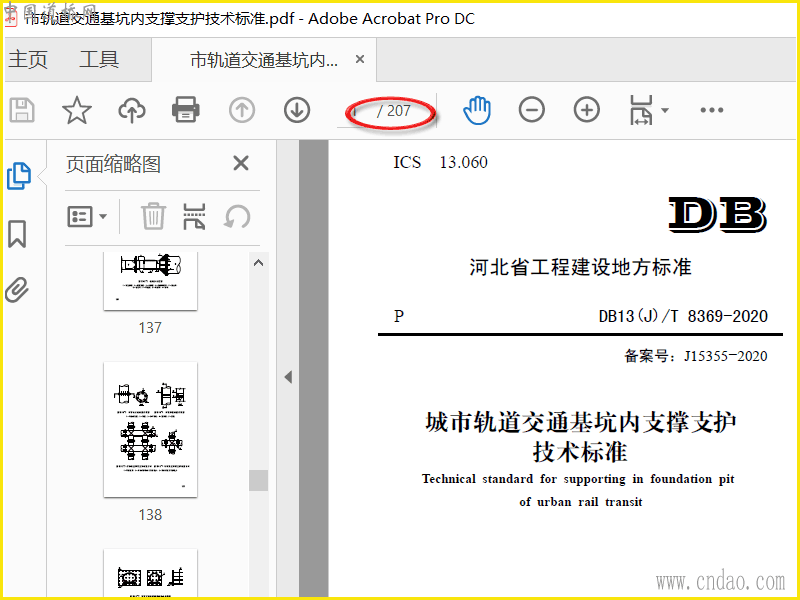Collapse the navigation pane with left arrow

click(x=288, y=377)
